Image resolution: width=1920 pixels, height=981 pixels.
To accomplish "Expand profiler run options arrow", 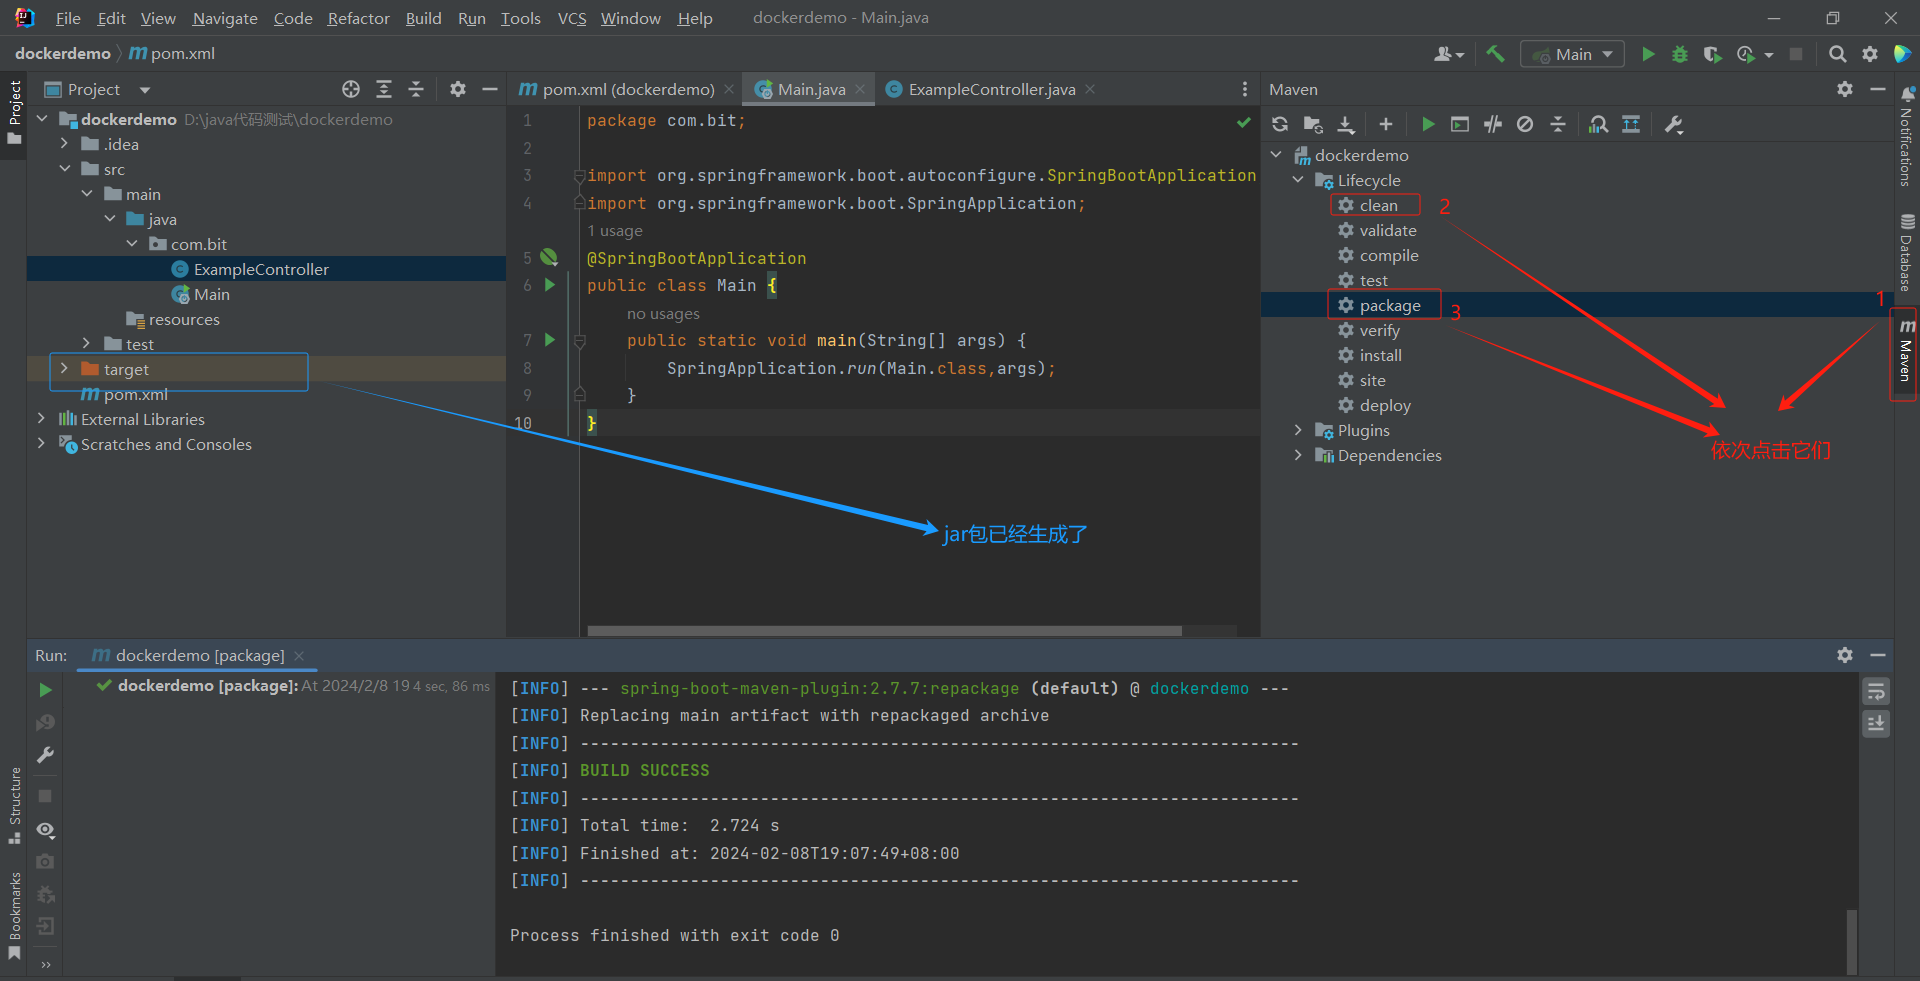I will pyautogui.click(x=1769, y=55).
